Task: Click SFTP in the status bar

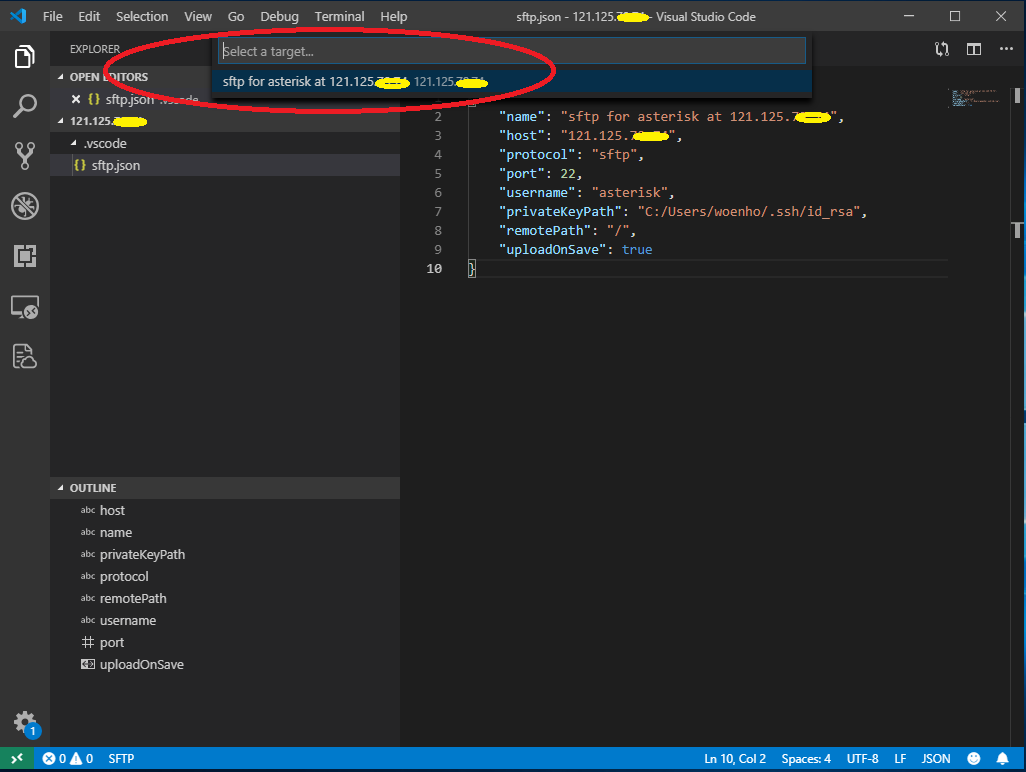Action: pos(121,759)
